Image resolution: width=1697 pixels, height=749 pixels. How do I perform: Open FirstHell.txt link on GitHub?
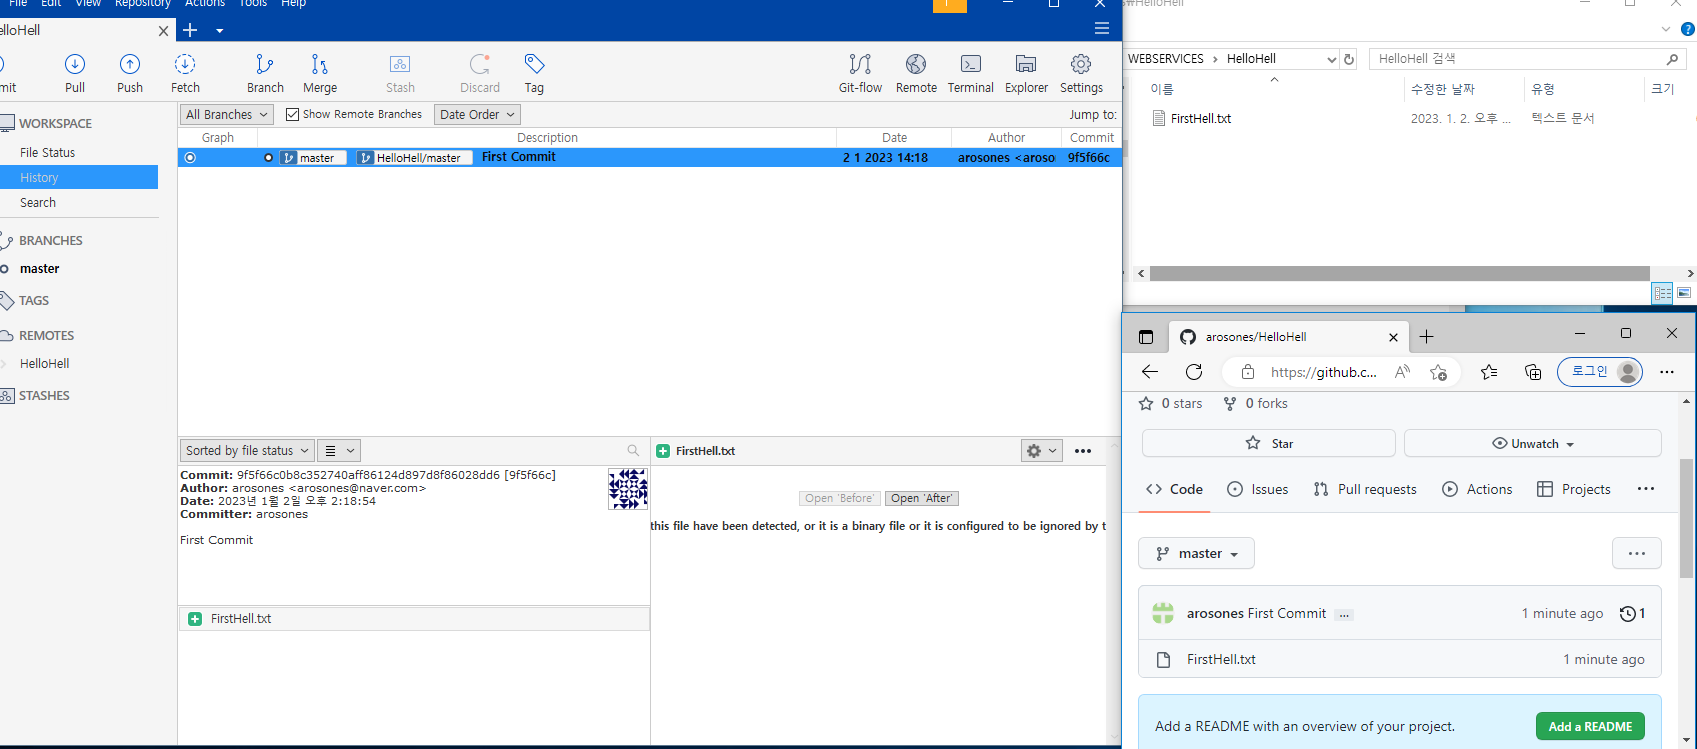(1221, 660)
